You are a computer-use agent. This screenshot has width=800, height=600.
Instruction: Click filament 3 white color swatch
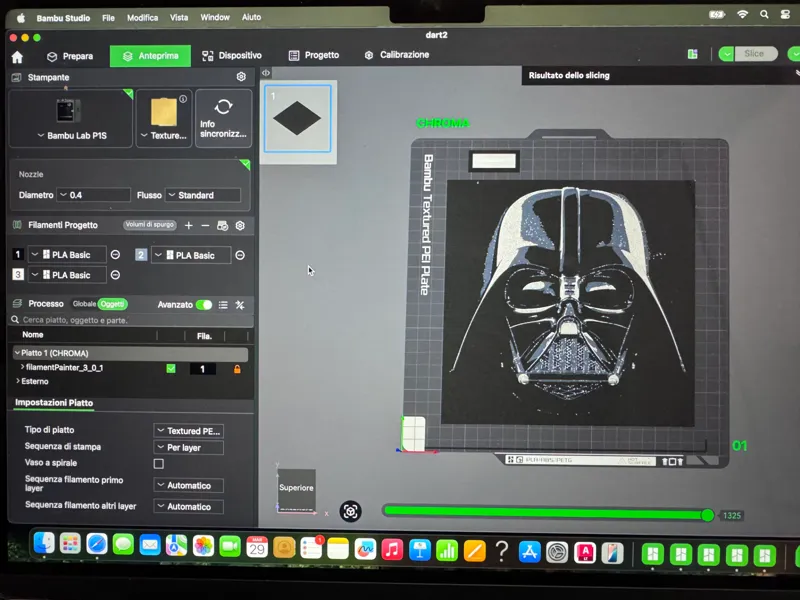click(18, 274)
